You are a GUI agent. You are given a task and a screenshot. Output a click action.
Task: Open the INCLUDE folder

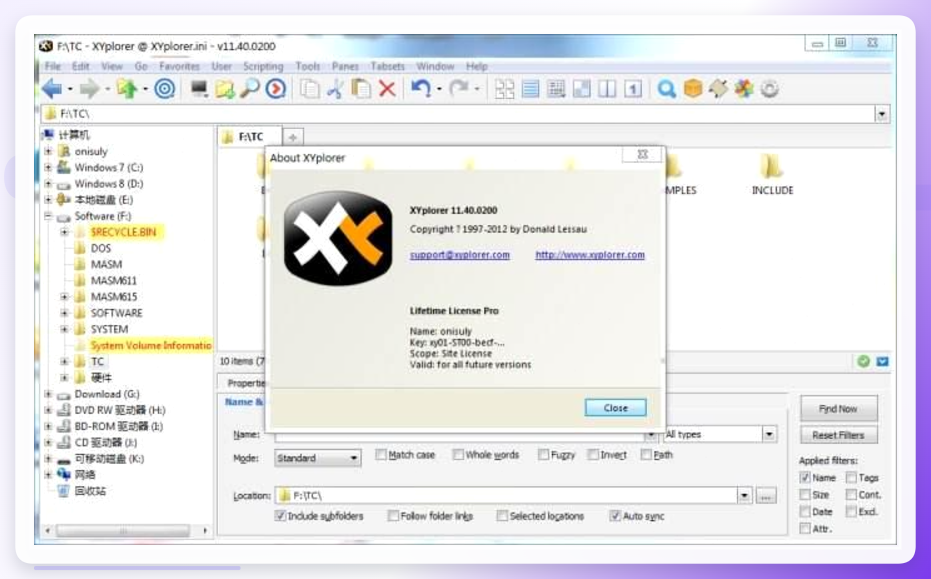[x=772, y=174]
